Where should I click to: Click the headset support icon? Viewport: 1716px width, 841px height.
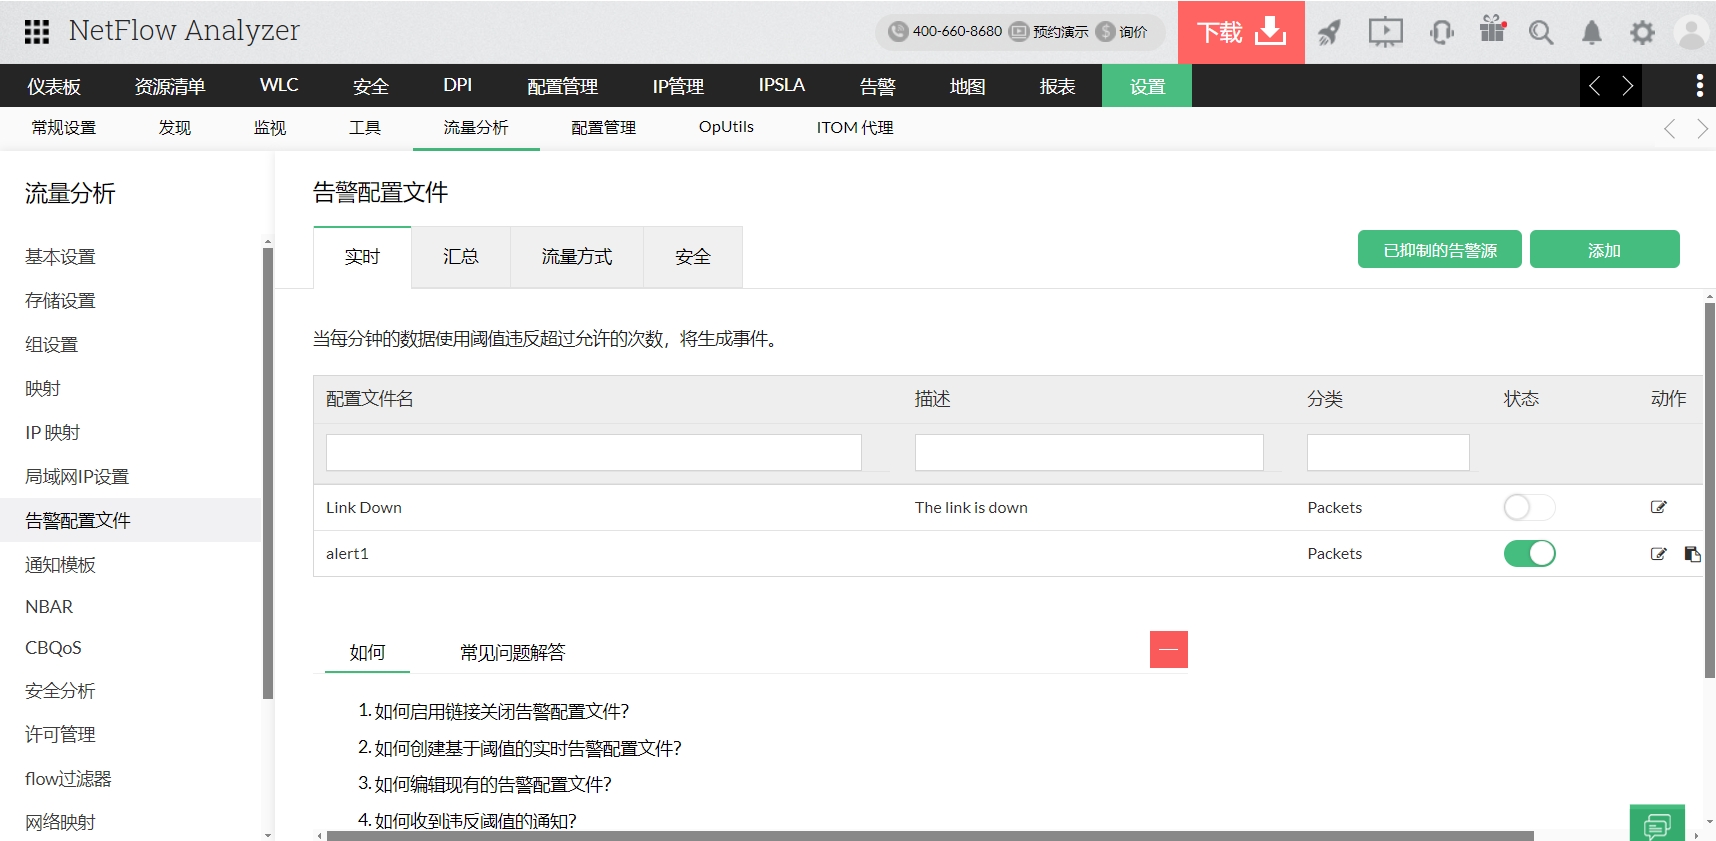click(x=1441, y=33)
